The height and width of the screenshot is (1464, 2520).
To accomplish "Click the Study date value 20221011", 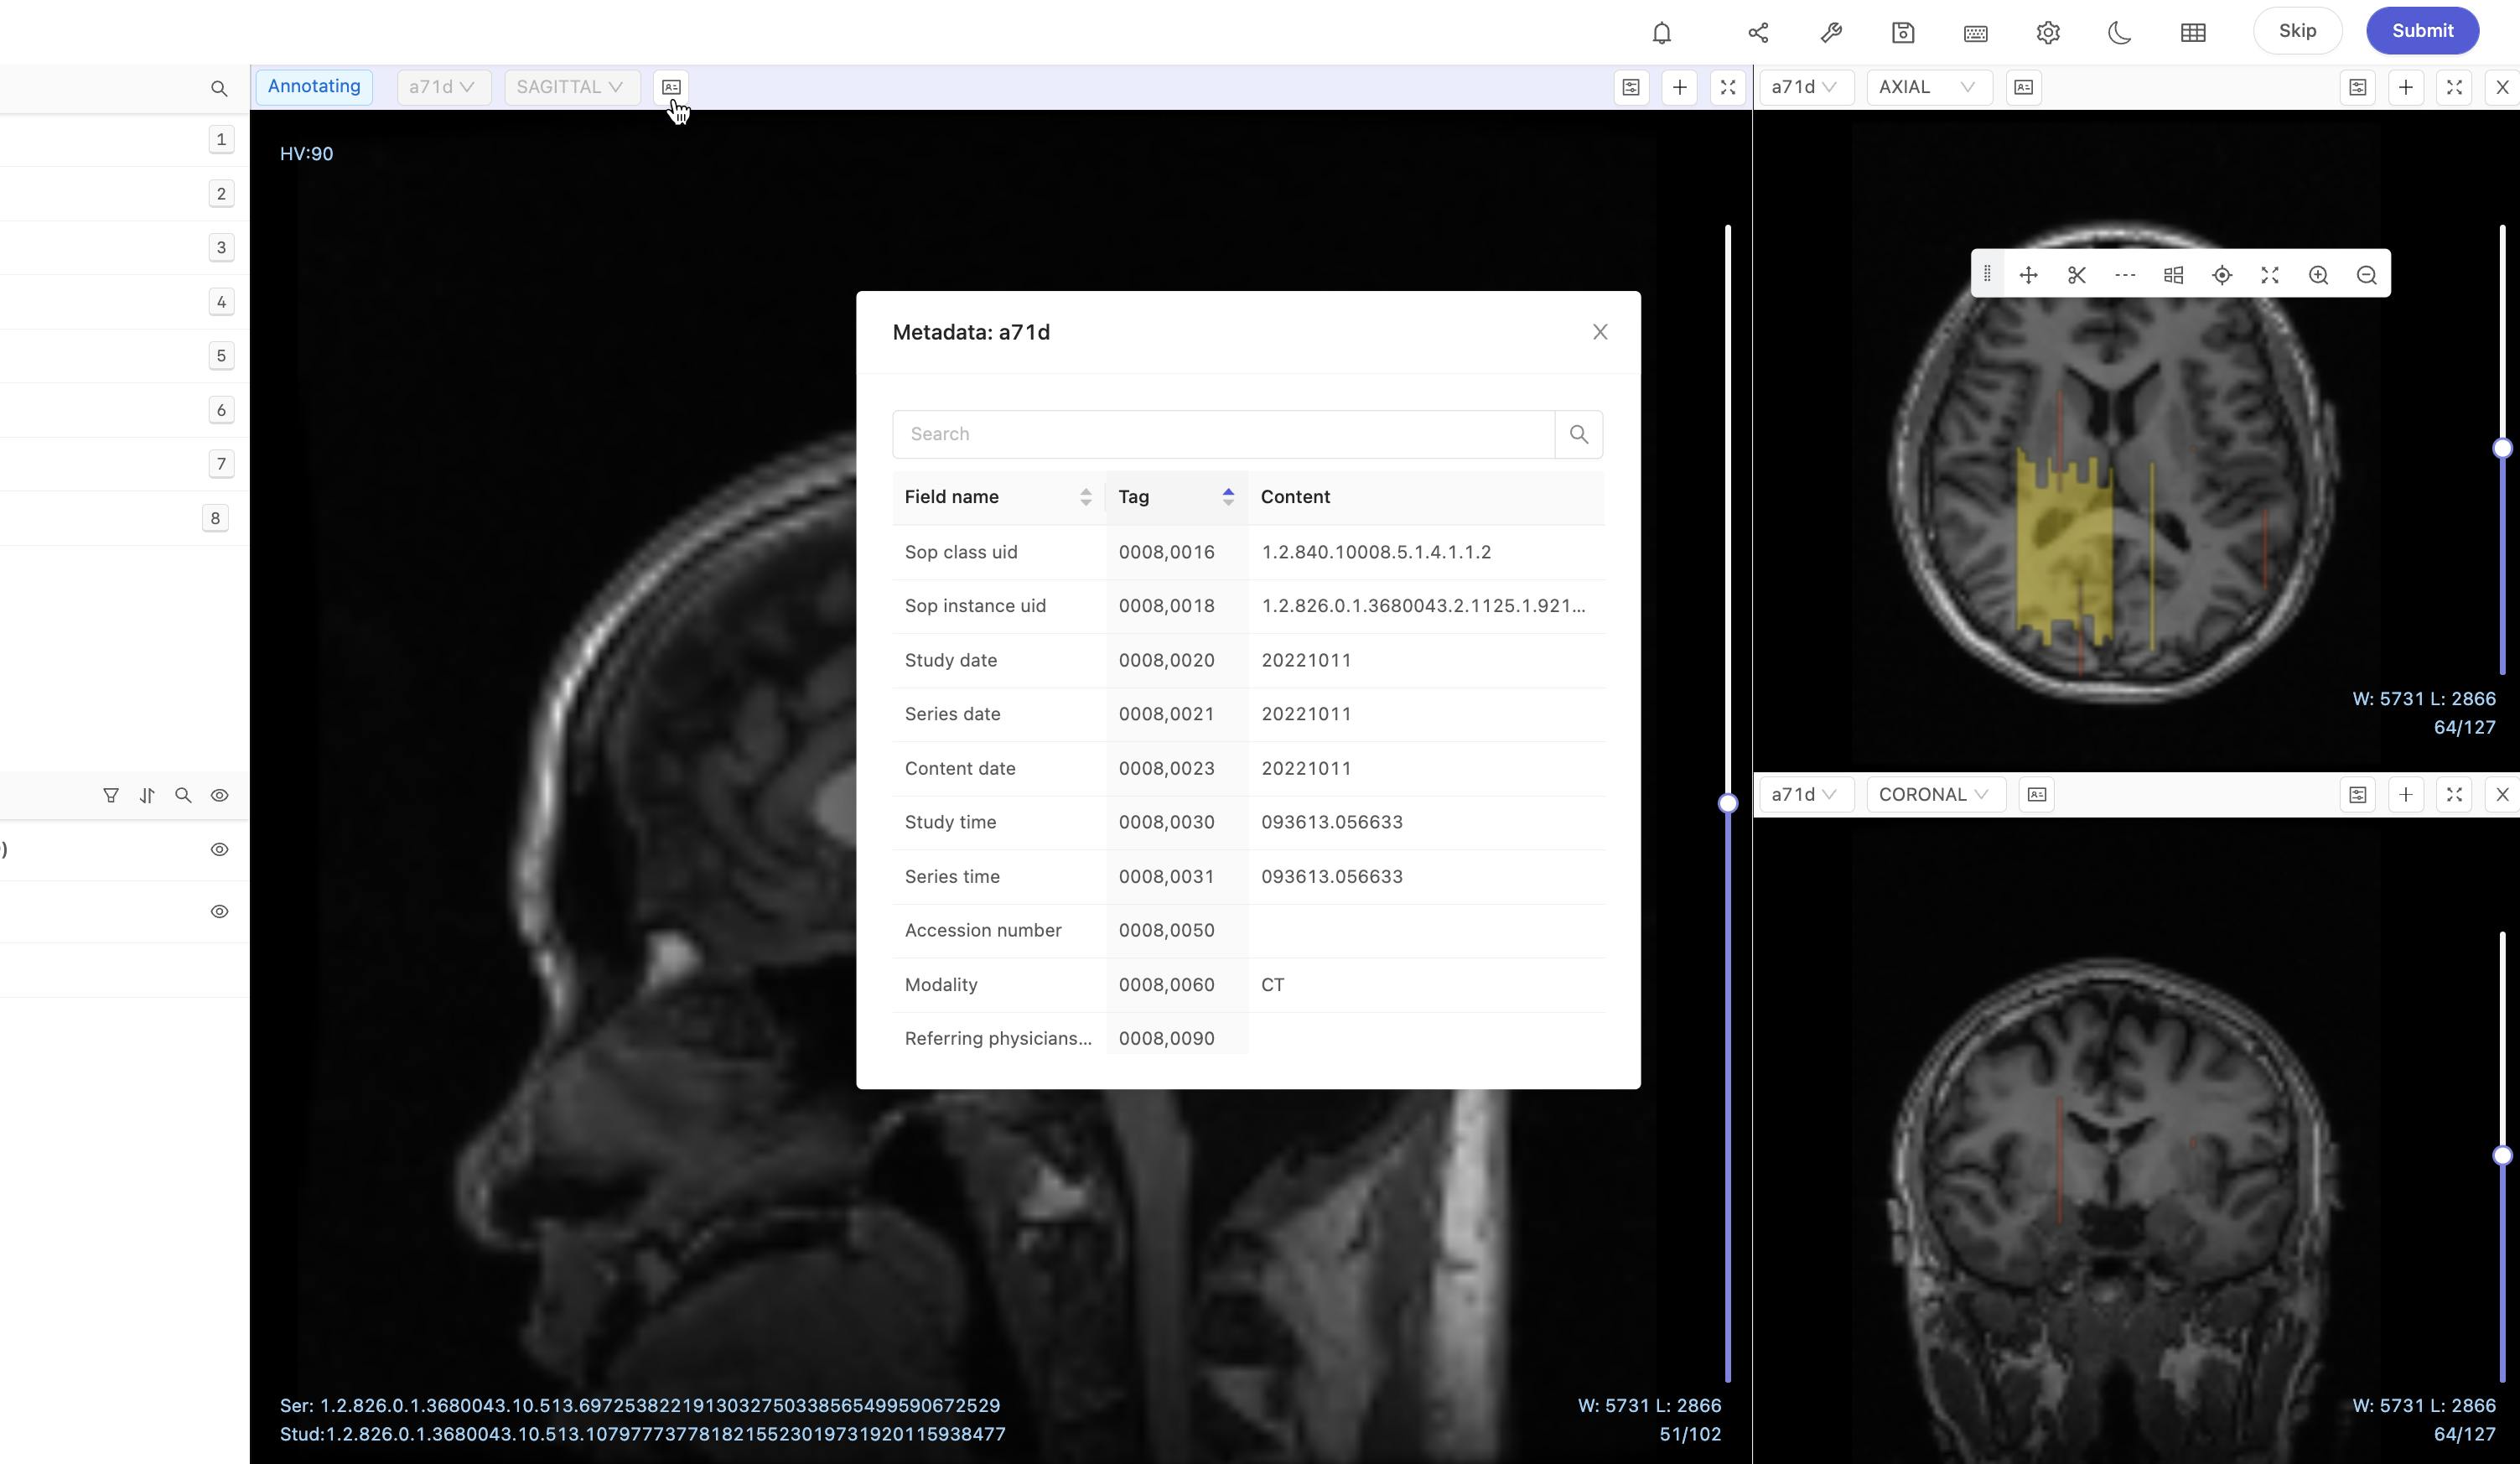I will click(x=1306, y=660).
